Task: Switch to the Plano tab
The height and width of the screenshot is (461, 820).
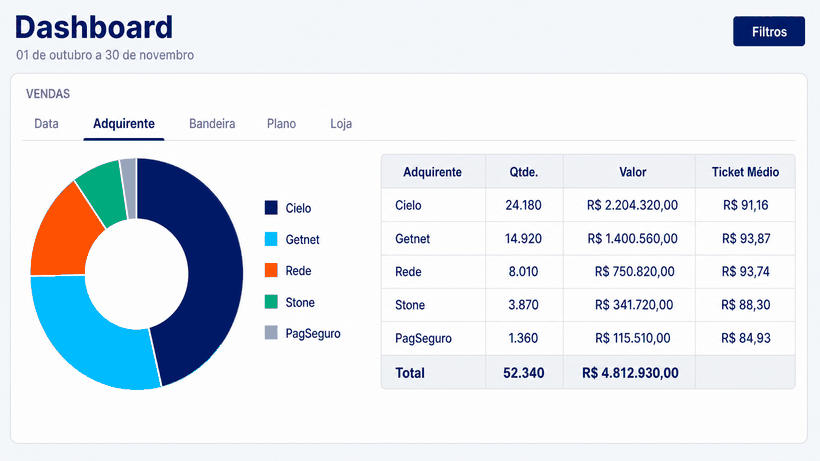Action: click(281, 124)
